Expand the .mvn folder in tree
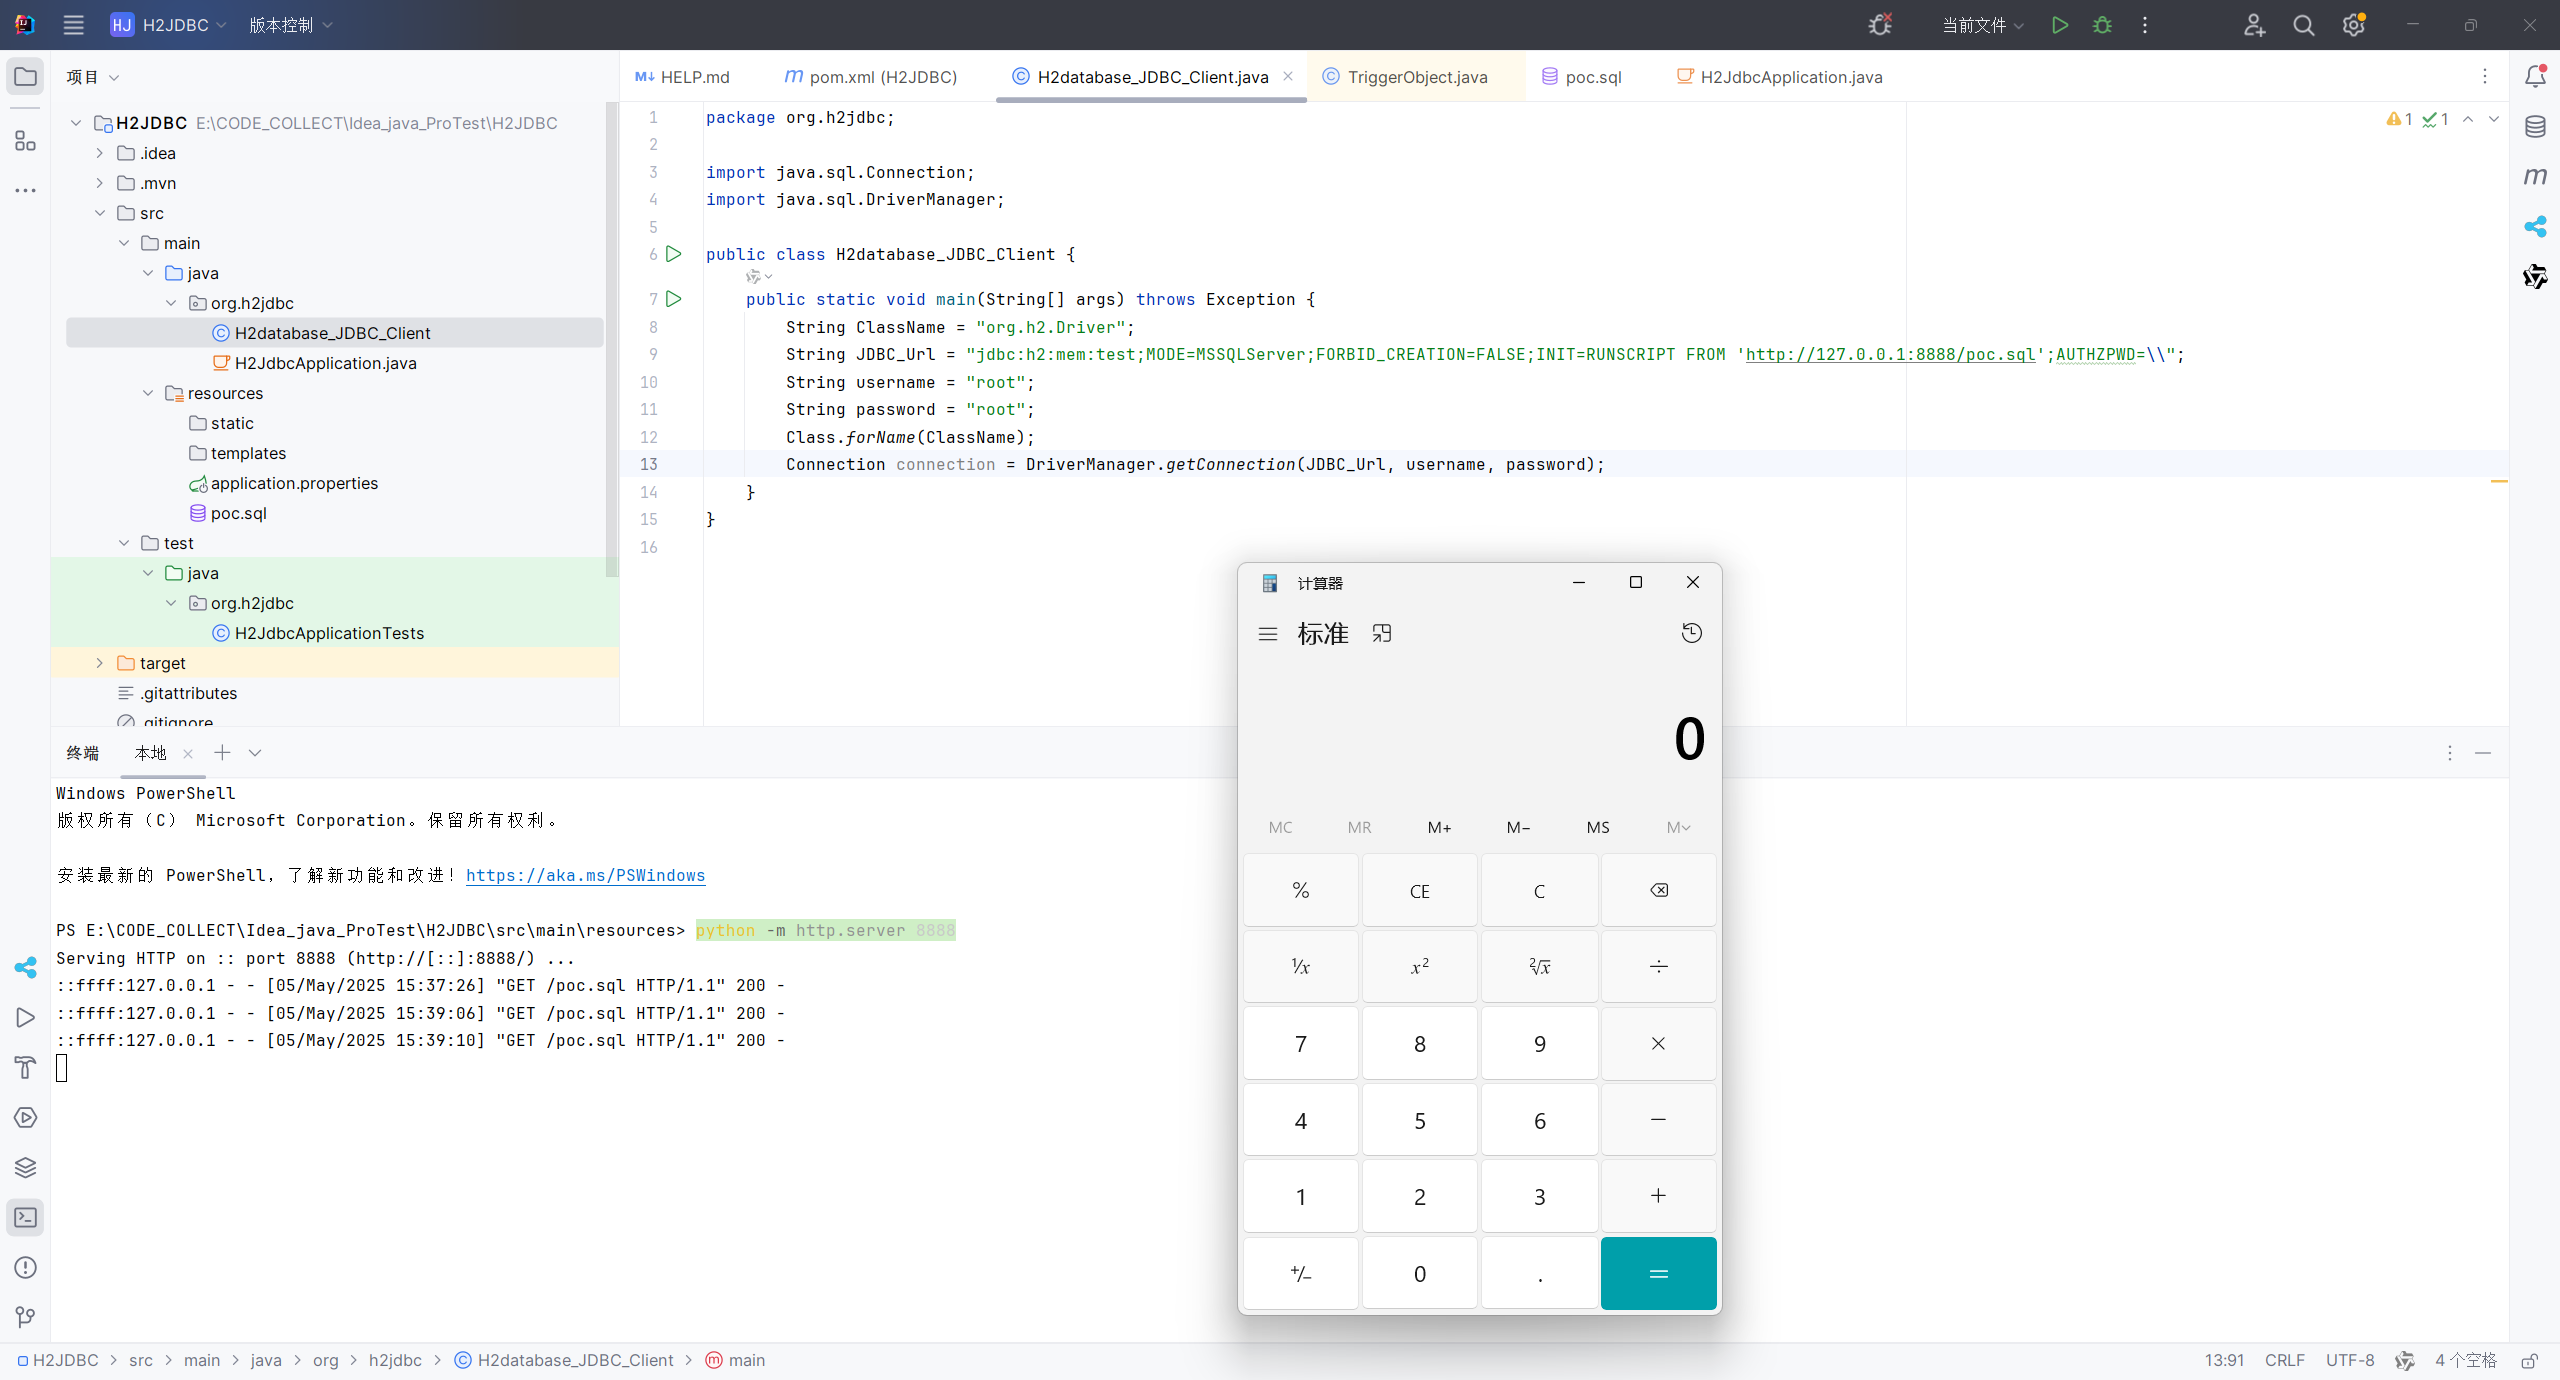Viewport: 2560px width, 1380px height. 99,183
